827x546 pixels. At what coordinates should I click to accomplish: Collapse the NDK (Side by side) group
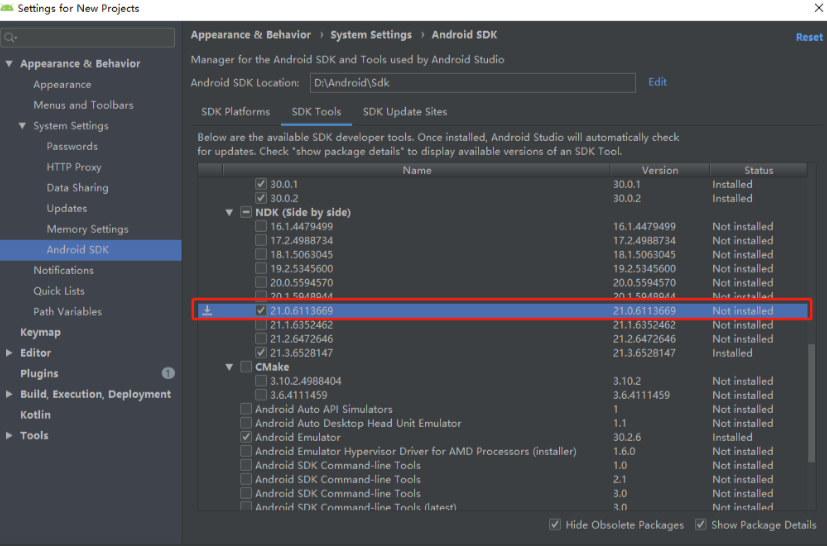[229, 213]
